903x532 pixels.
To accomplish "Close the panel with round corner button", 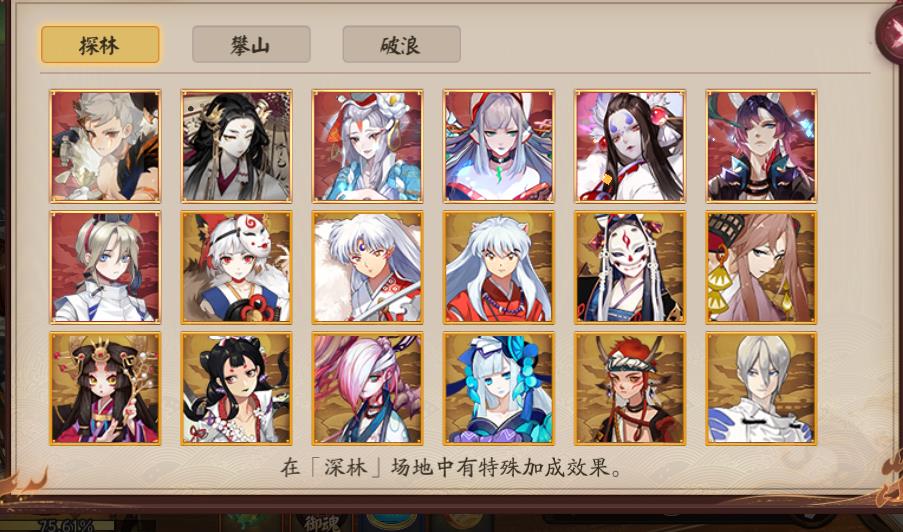I will (x=890, y=32).
